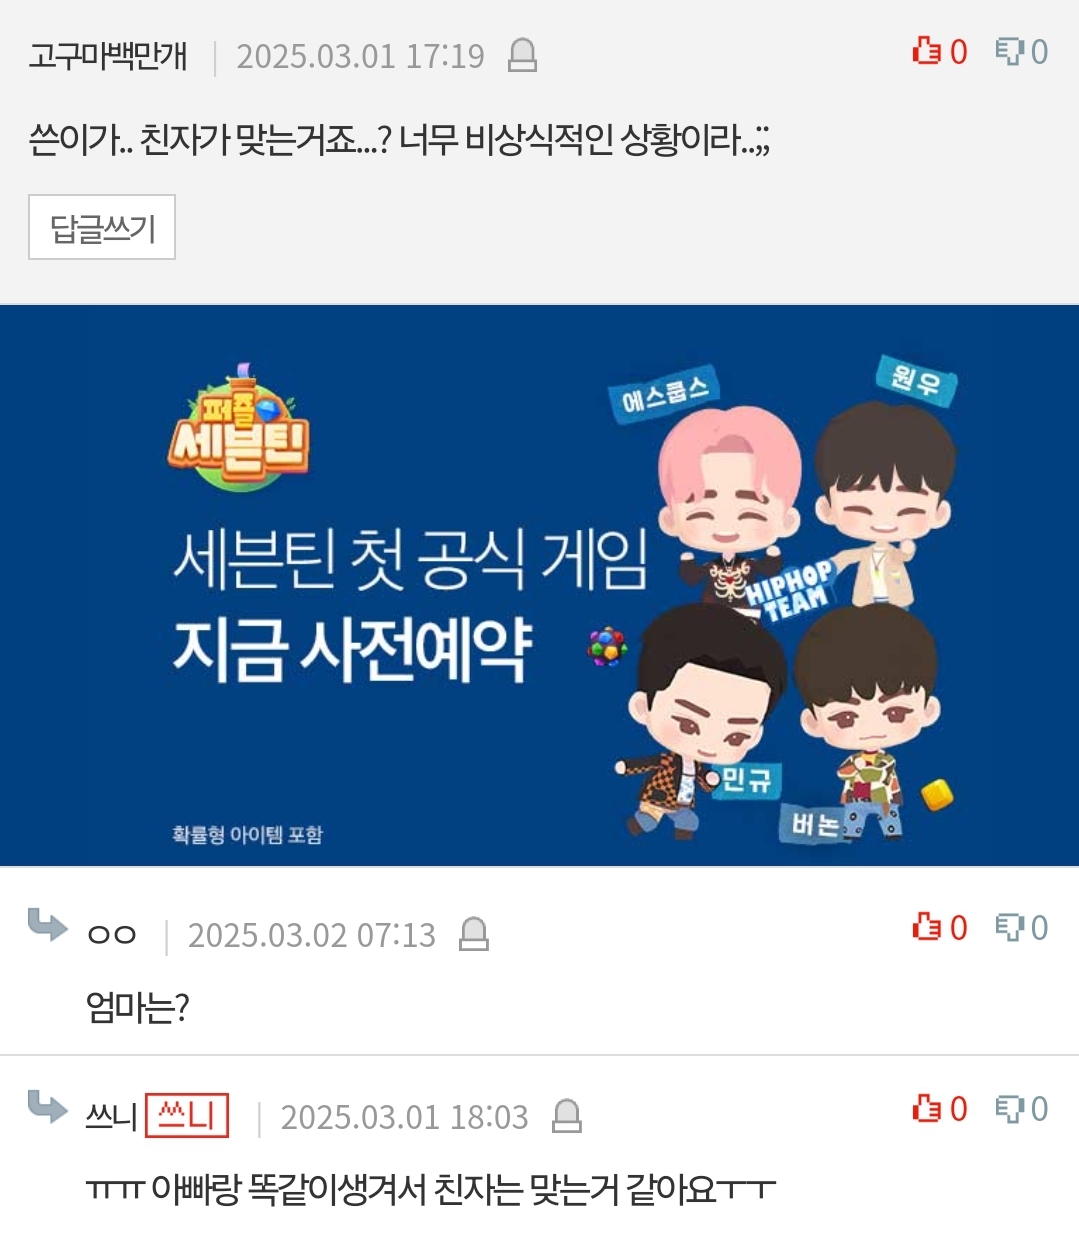The image size is (1079, 1252).
Task: Dislike the reply by ㅇㅇ
Action: [1021, 927]
